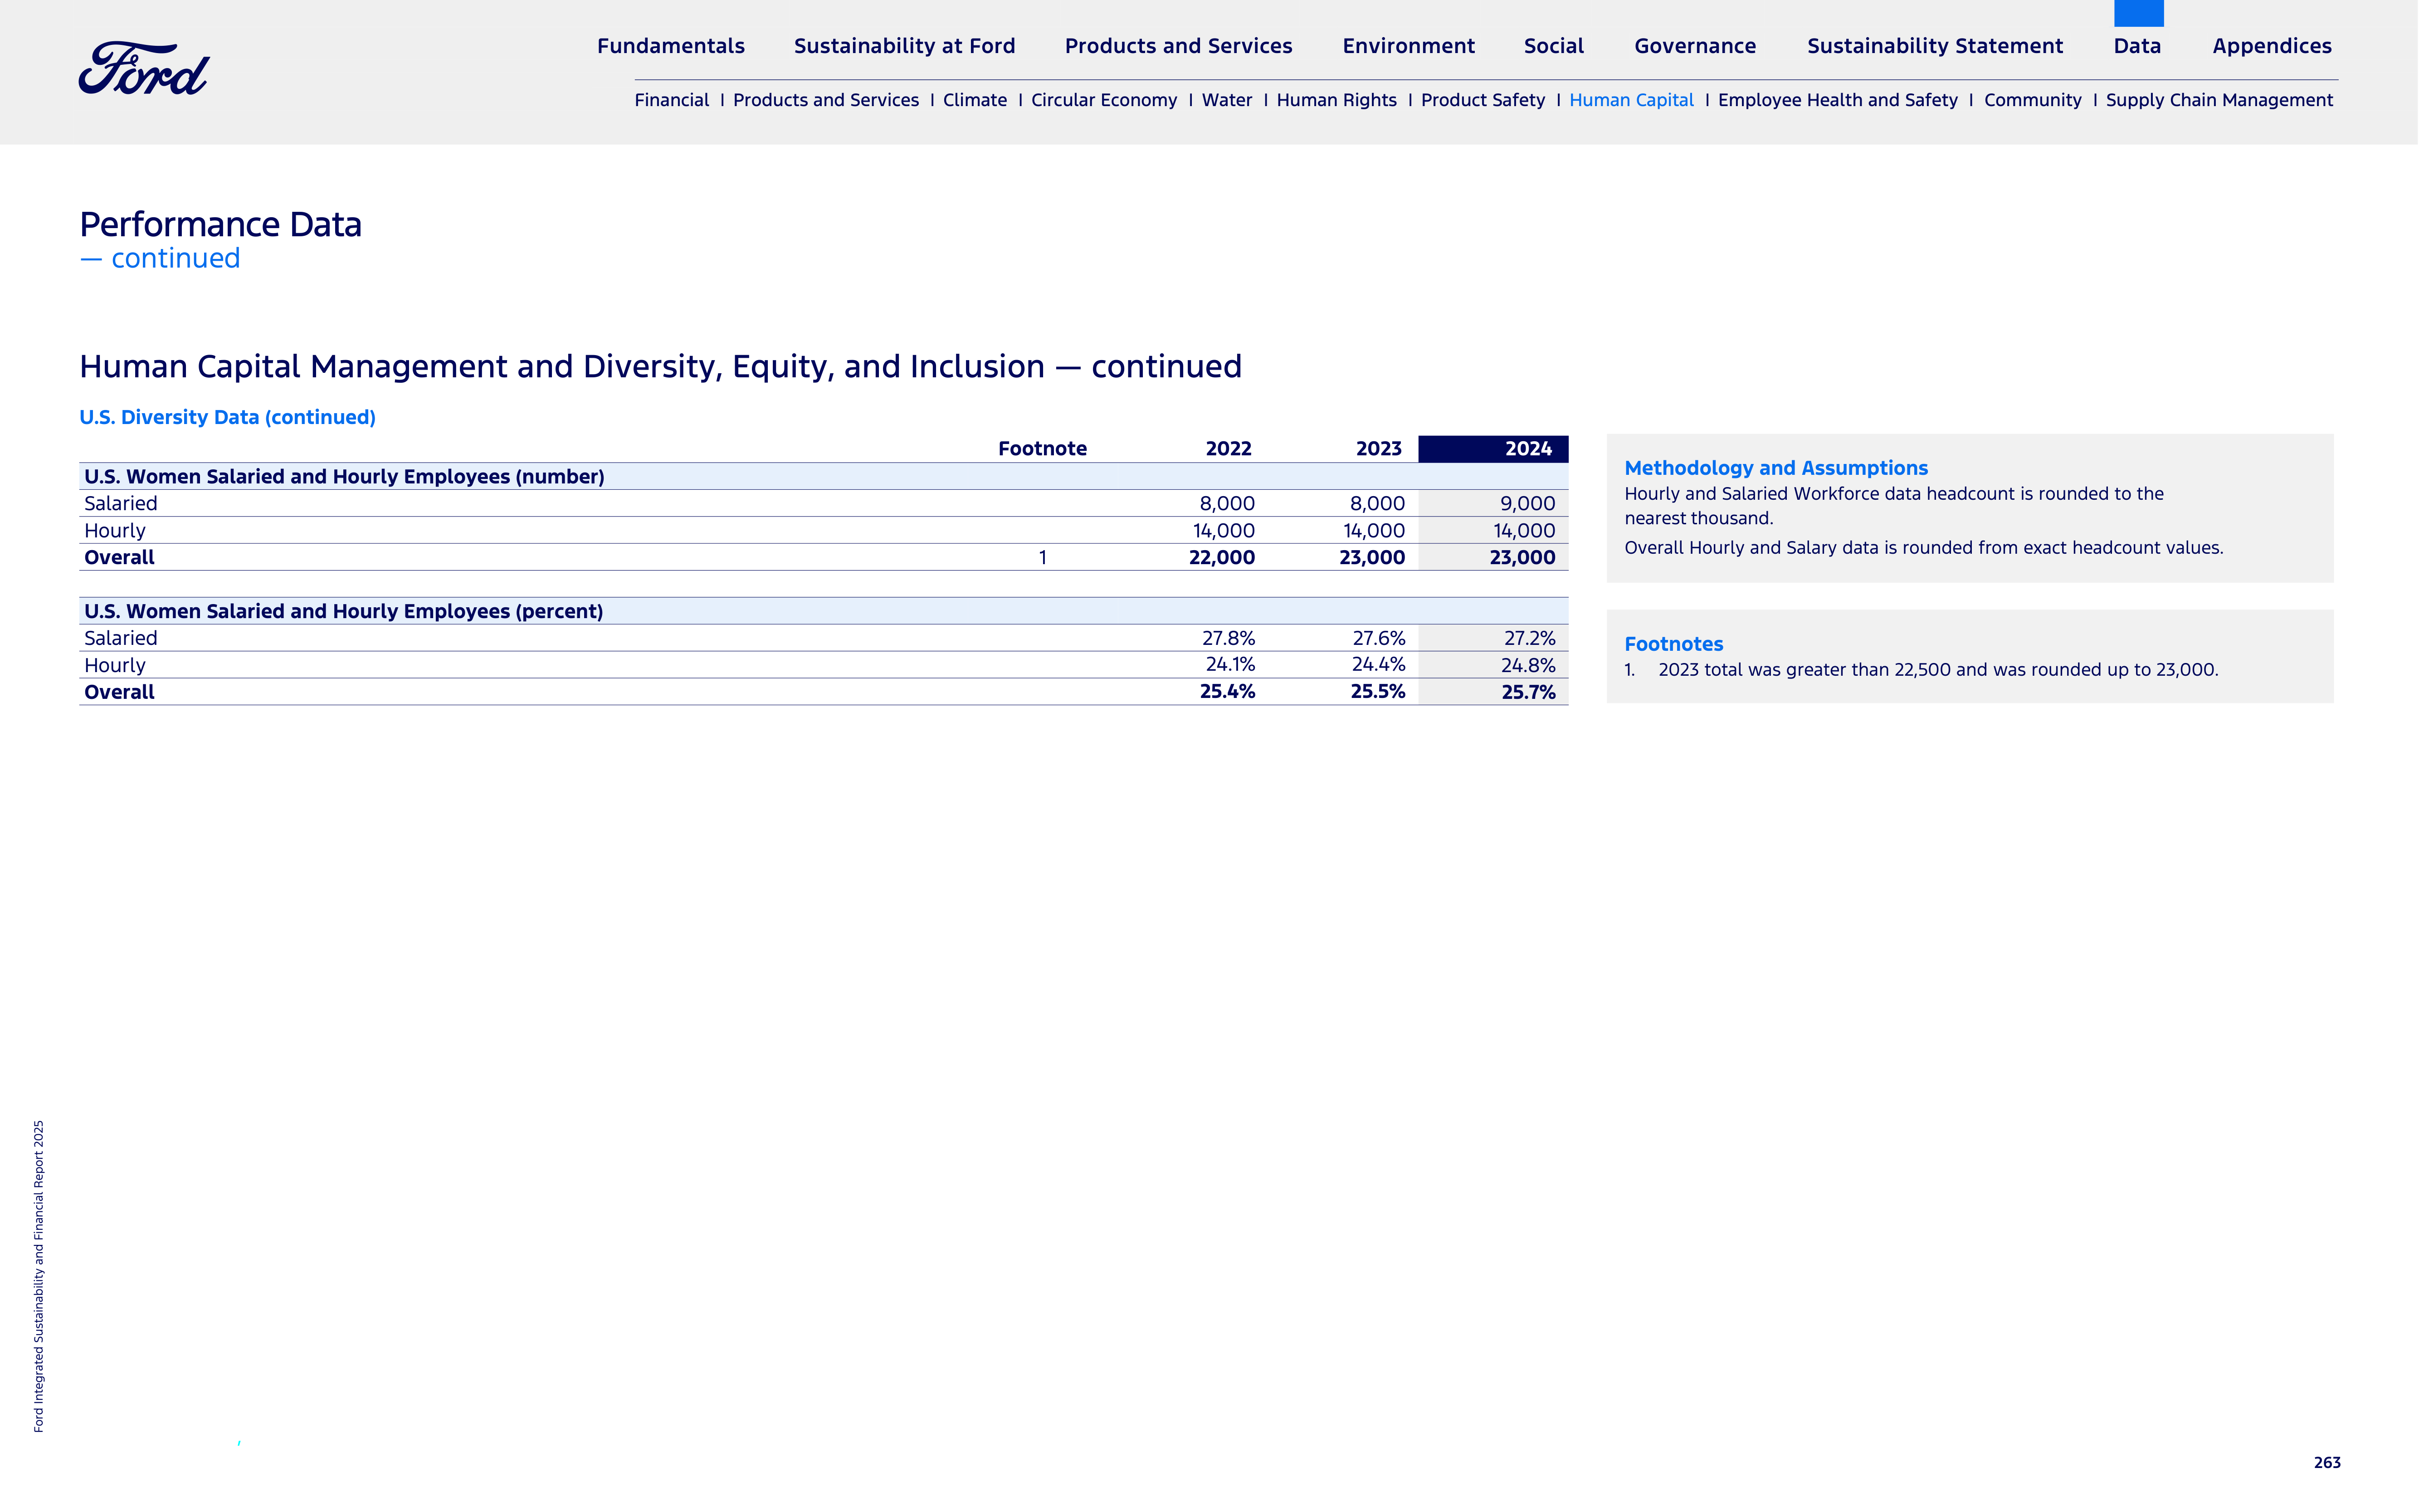Screen dimensions: 2419x1512
Task: Open the Fundamentals section tab
Action: tap(671, 46)
